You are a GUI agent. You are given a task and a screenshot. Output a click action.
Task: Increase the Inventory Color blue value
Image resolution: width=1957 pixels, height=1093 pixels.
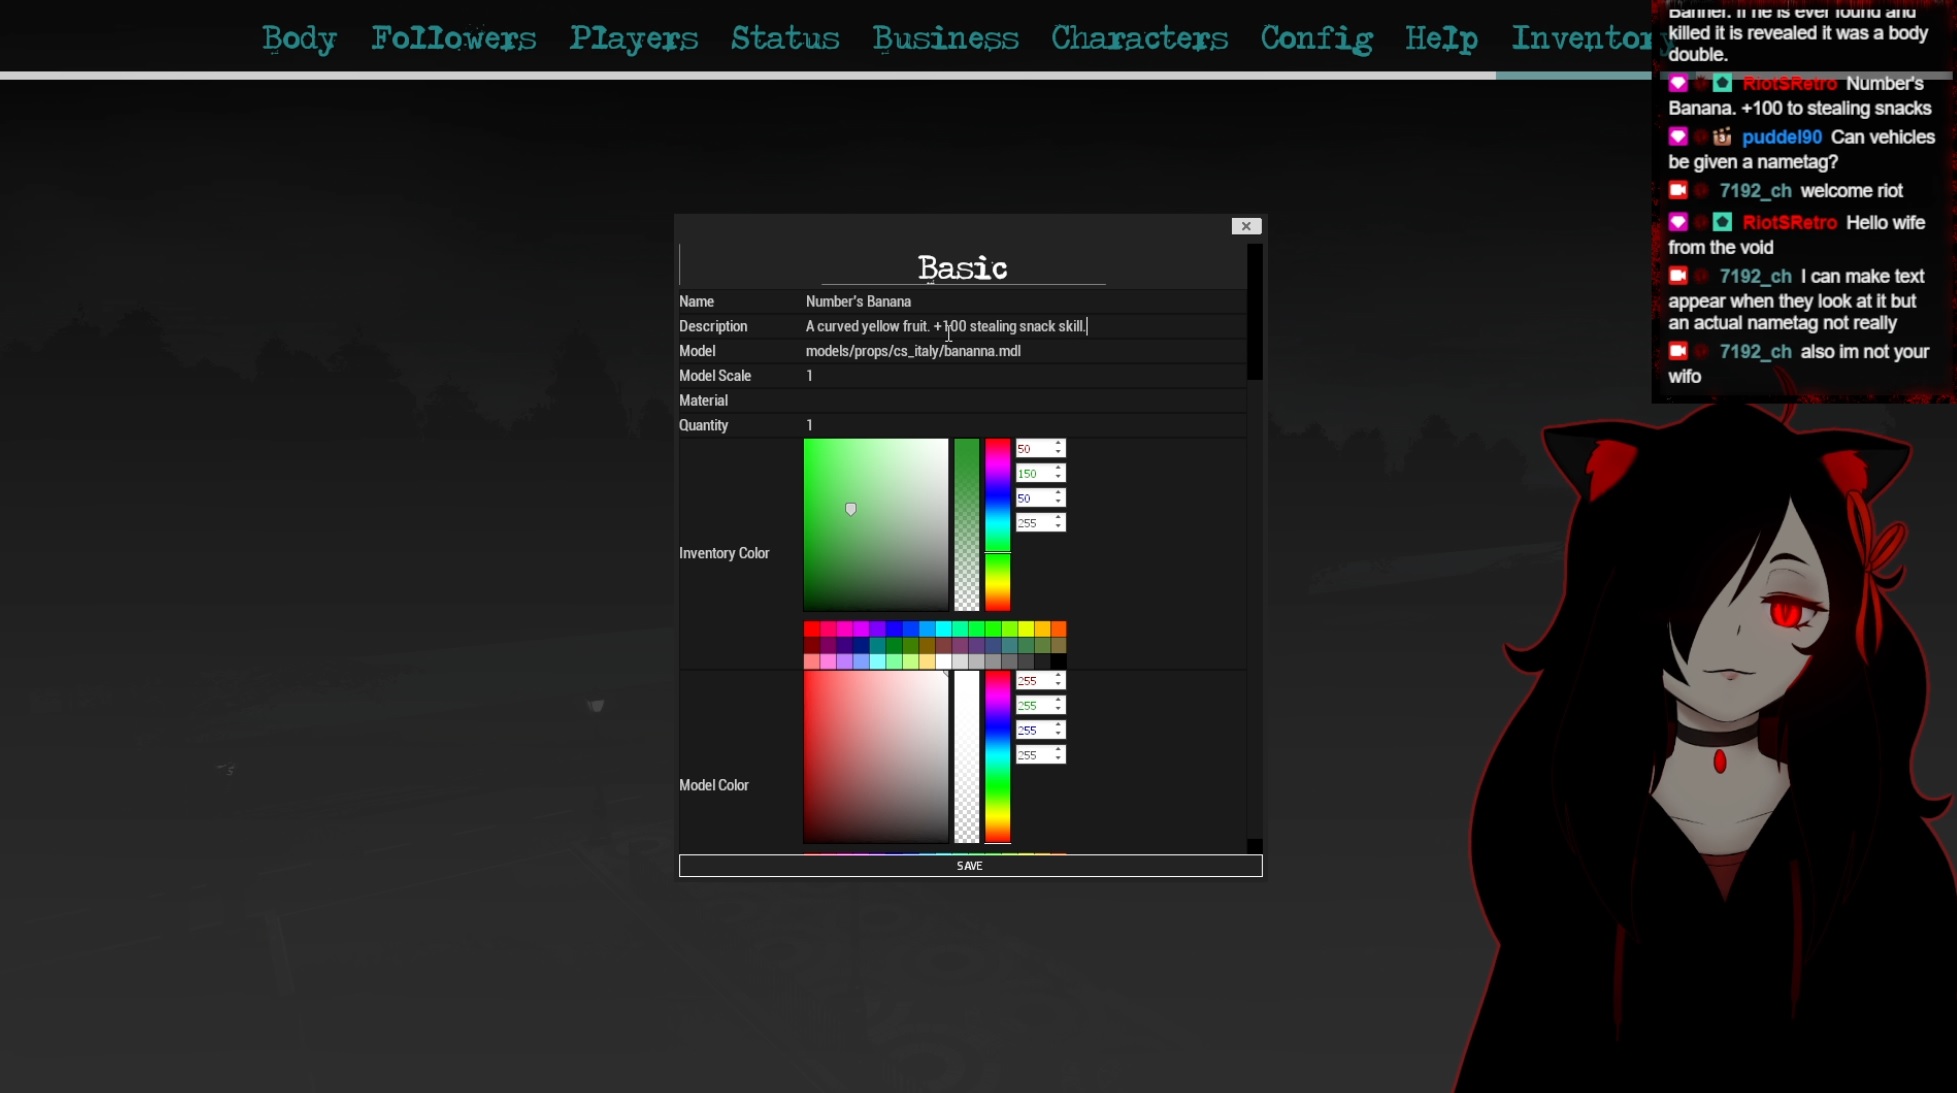(1058, 493)
